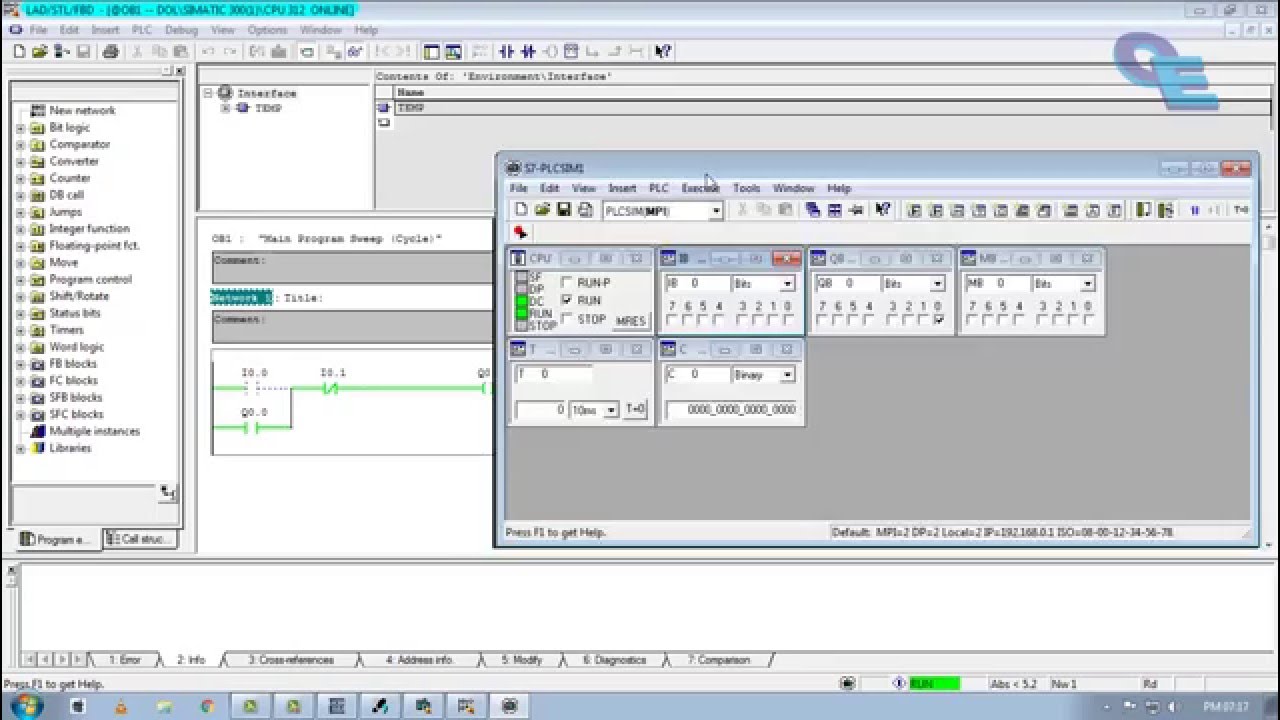Click the QB address input field

tap(846, 284)
